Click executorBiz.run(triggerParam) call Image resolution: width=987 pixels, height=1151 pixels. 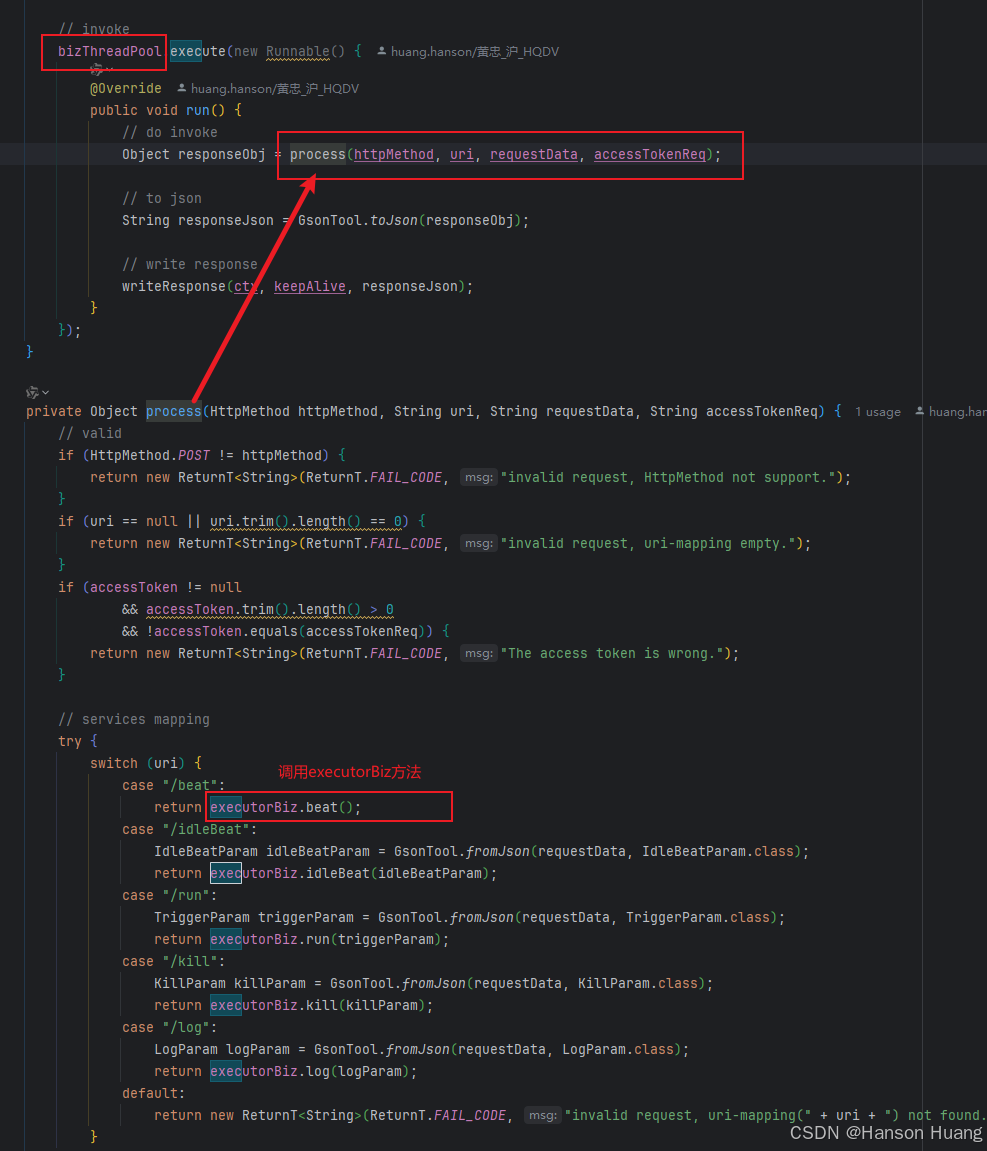[x=326, y=940]
